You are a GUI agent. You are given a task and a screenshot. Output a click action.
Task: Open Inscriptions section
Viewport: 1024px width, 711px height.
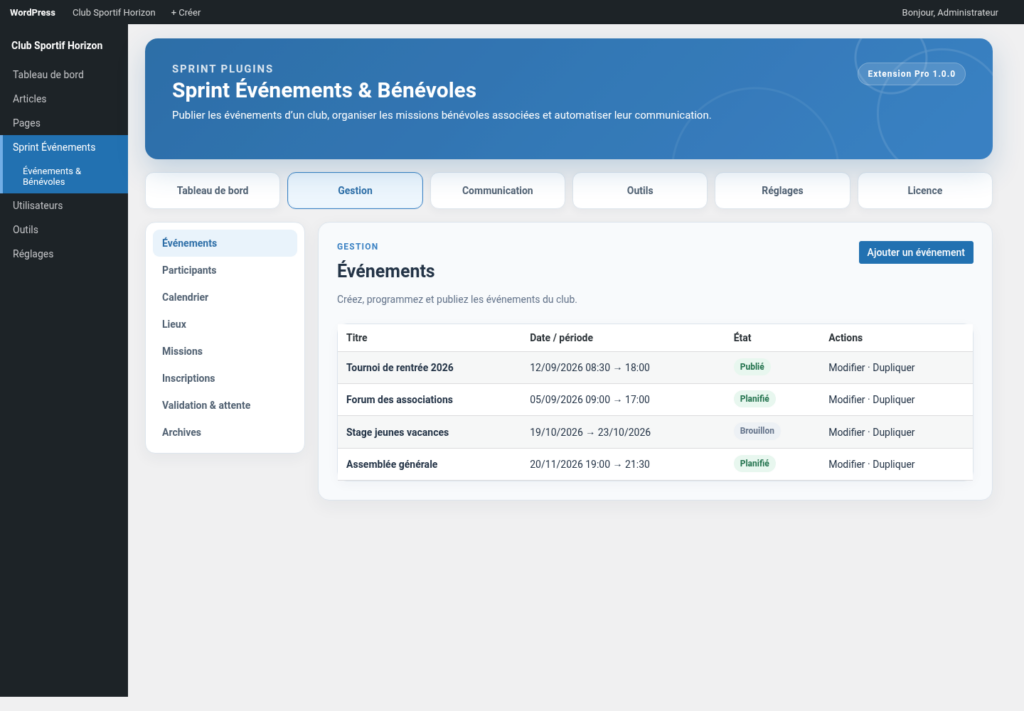(225, 378)
